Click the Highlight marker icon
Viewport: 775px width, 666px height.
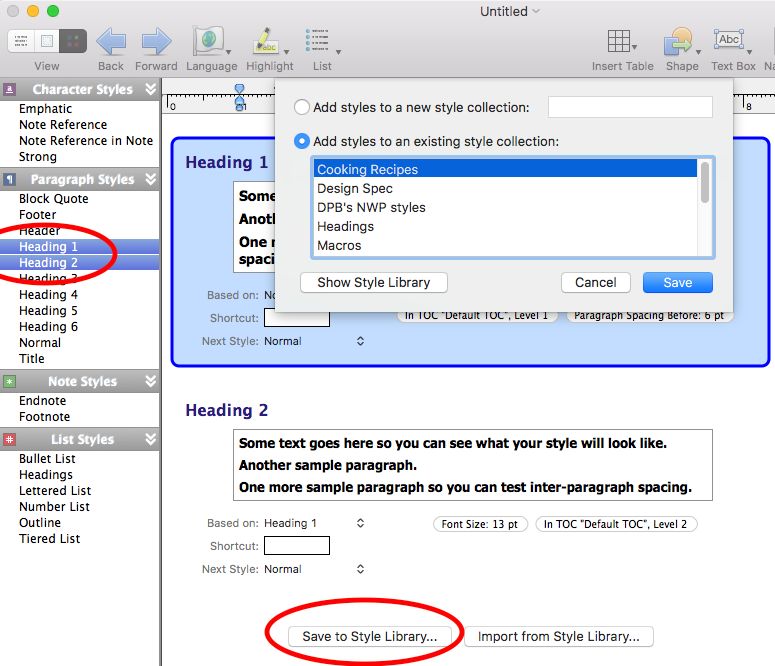coord(267,42)
